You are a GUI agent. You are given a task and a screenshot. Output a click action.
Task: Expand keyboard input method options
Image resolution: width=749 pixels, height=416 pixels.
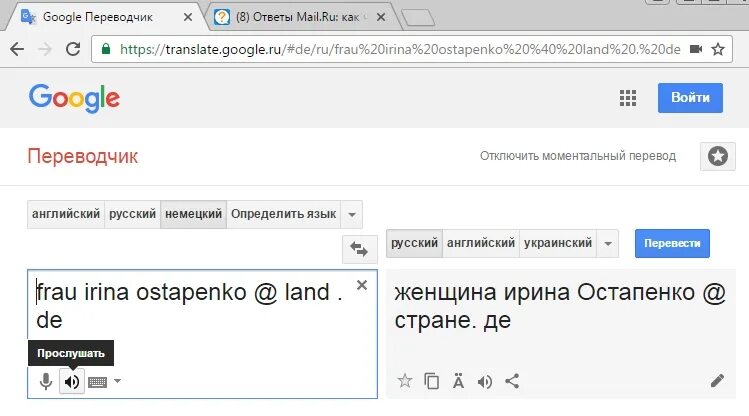pyautogui.click(x=117, y=381)
